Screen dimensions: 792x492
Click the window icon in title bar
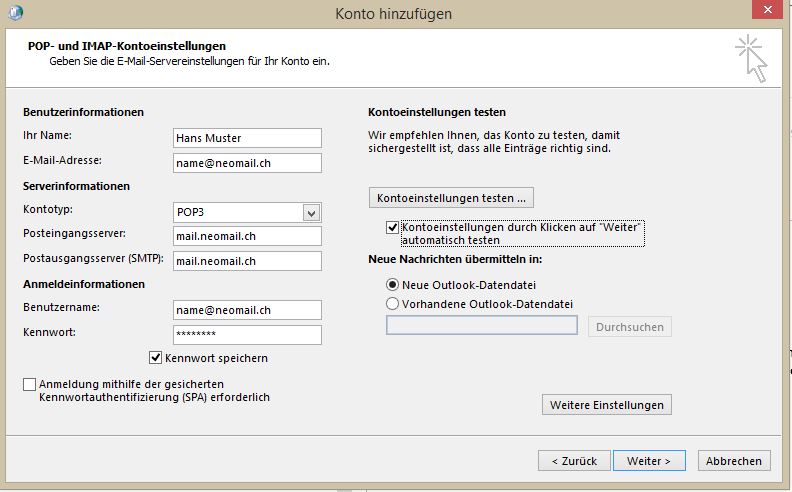[x=15, y=13]
